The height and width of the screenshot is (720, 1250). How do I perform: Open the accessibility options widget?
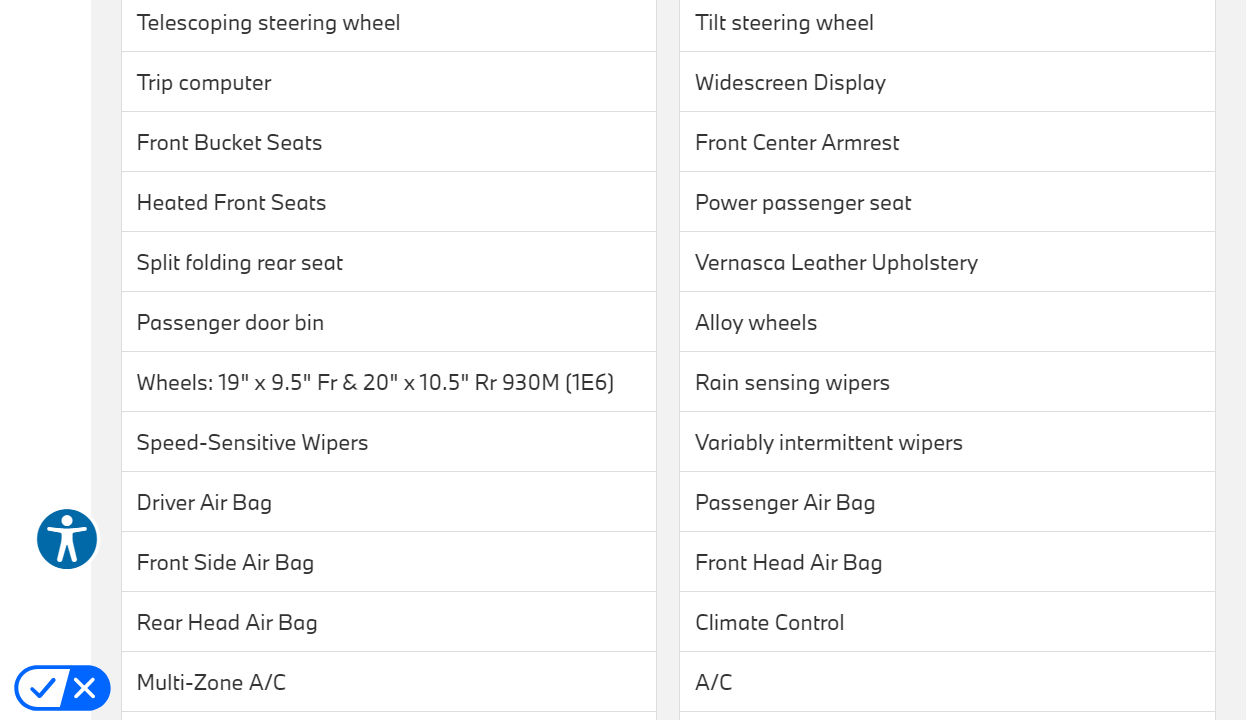67,539
